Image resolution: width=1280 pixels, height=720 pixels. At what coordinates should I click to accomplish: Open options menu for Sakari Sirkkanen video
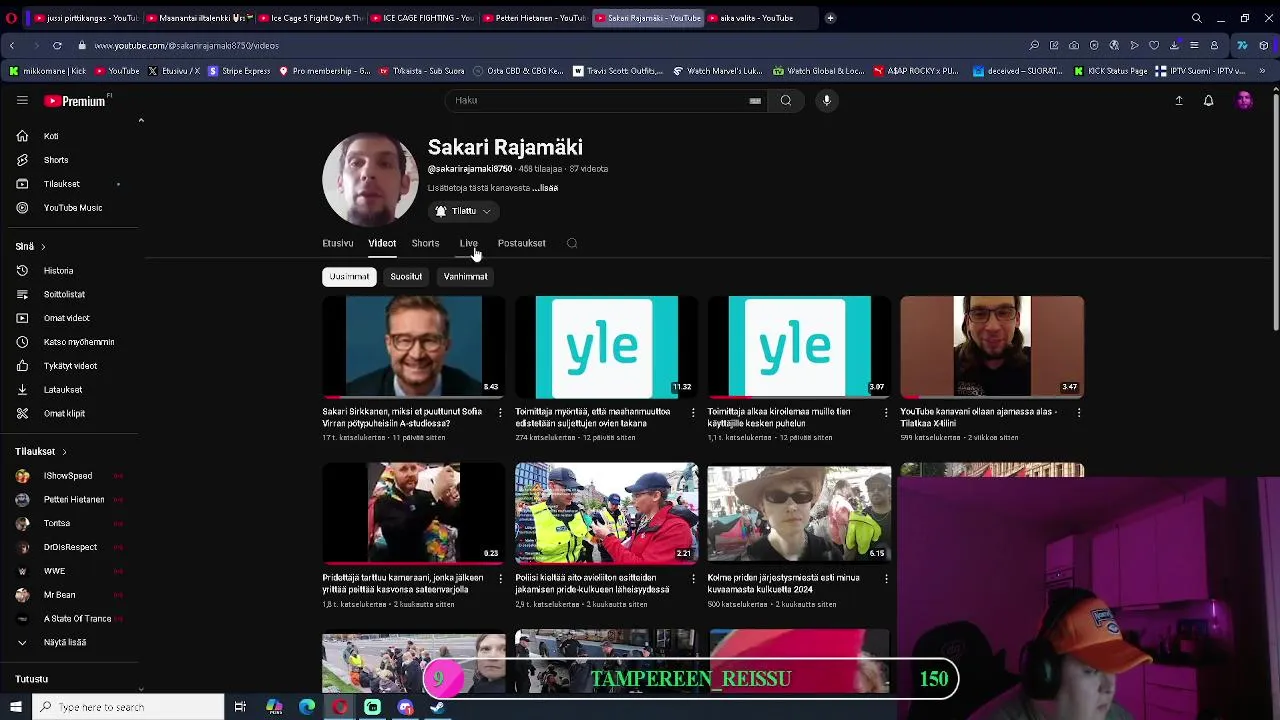point(500,412)
